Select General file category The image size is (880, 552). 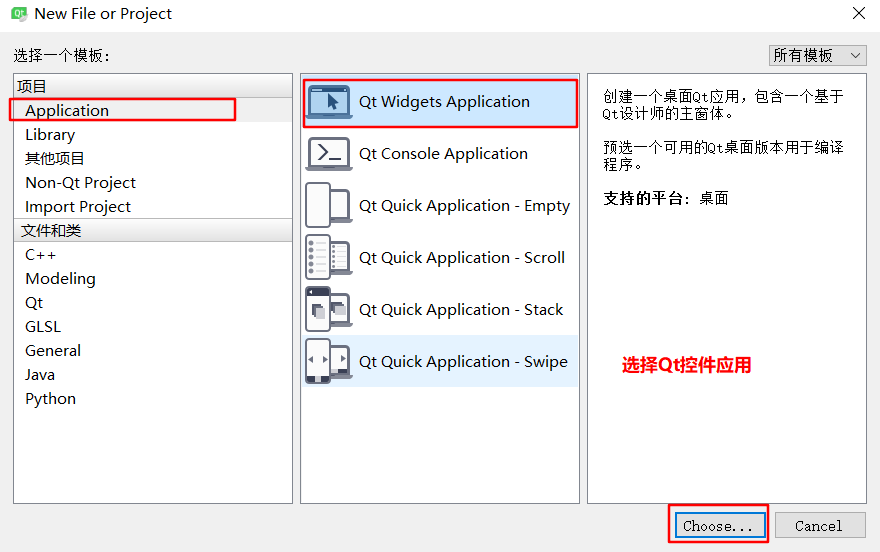[x=153, y=351]
